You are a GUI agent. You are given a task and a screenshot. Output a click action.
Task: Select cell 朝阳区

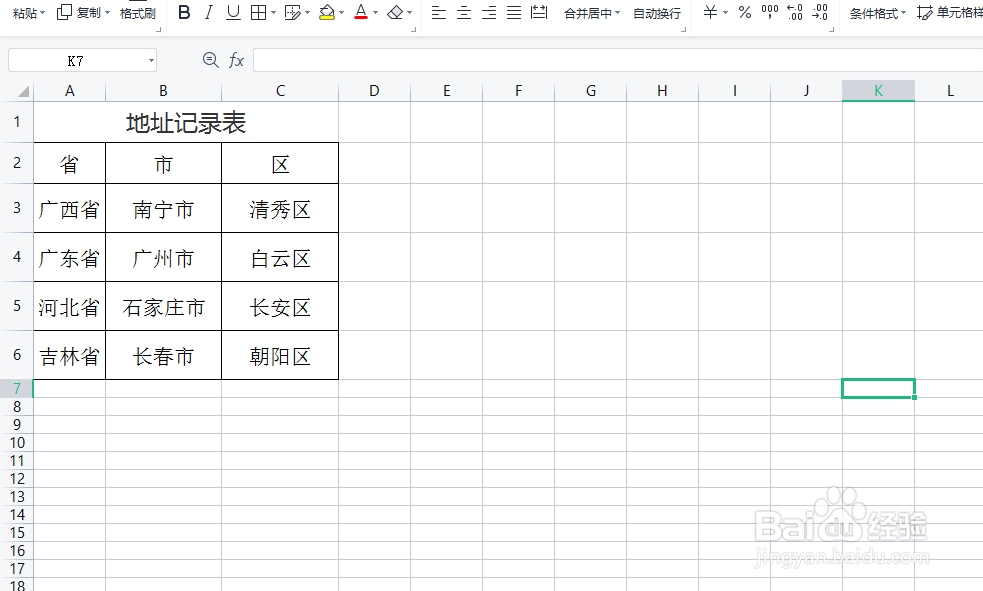[x=280, y=355]
